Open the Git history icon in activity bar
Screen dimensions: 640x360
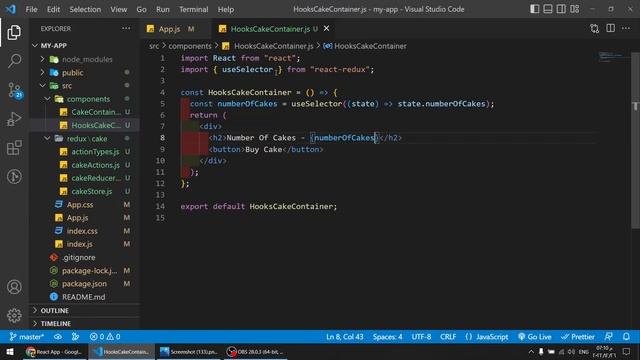click(14, 176)
